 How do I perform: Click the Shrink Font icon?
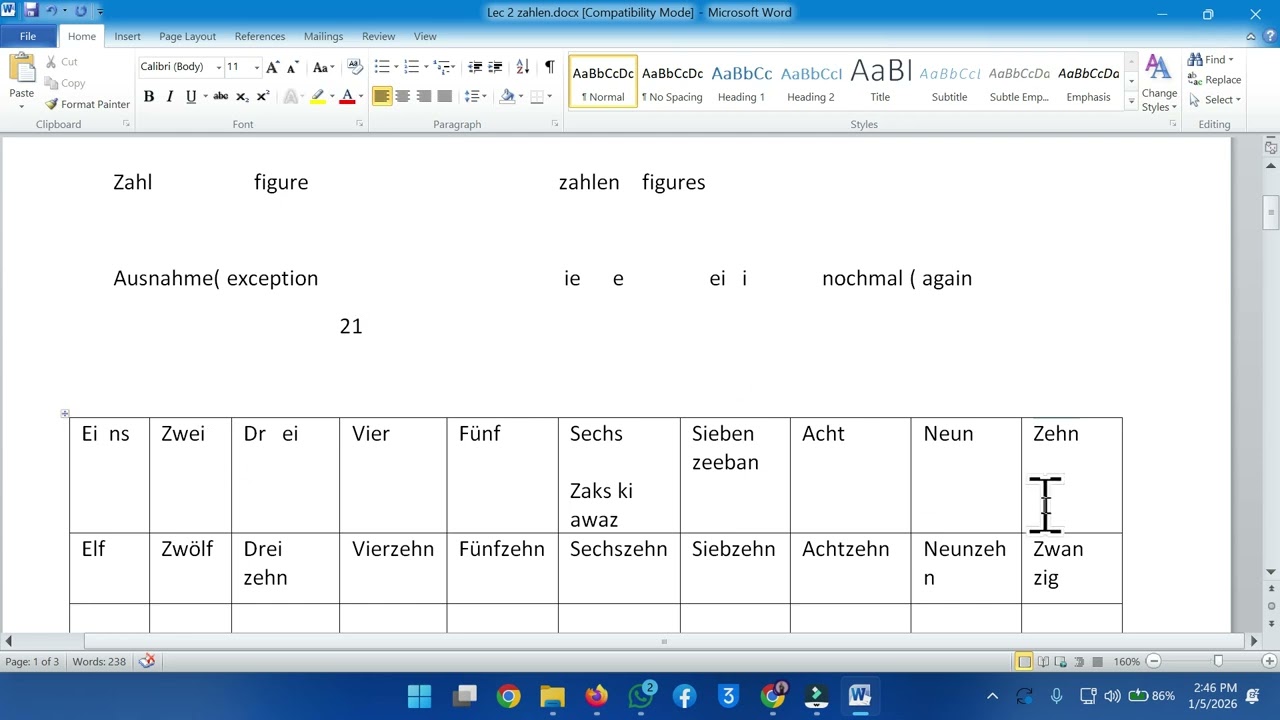pos(292,67)
